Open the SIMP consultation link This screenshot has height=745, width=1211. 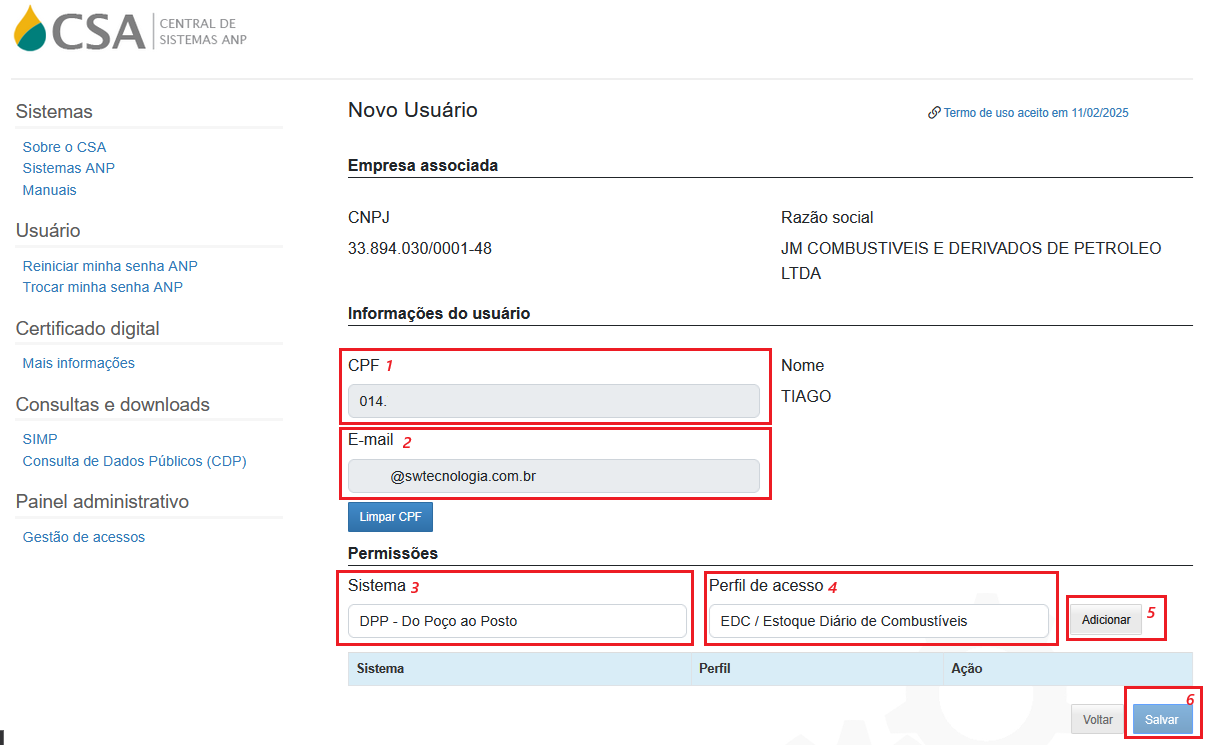pyautogui.click(x=39, y=439)
